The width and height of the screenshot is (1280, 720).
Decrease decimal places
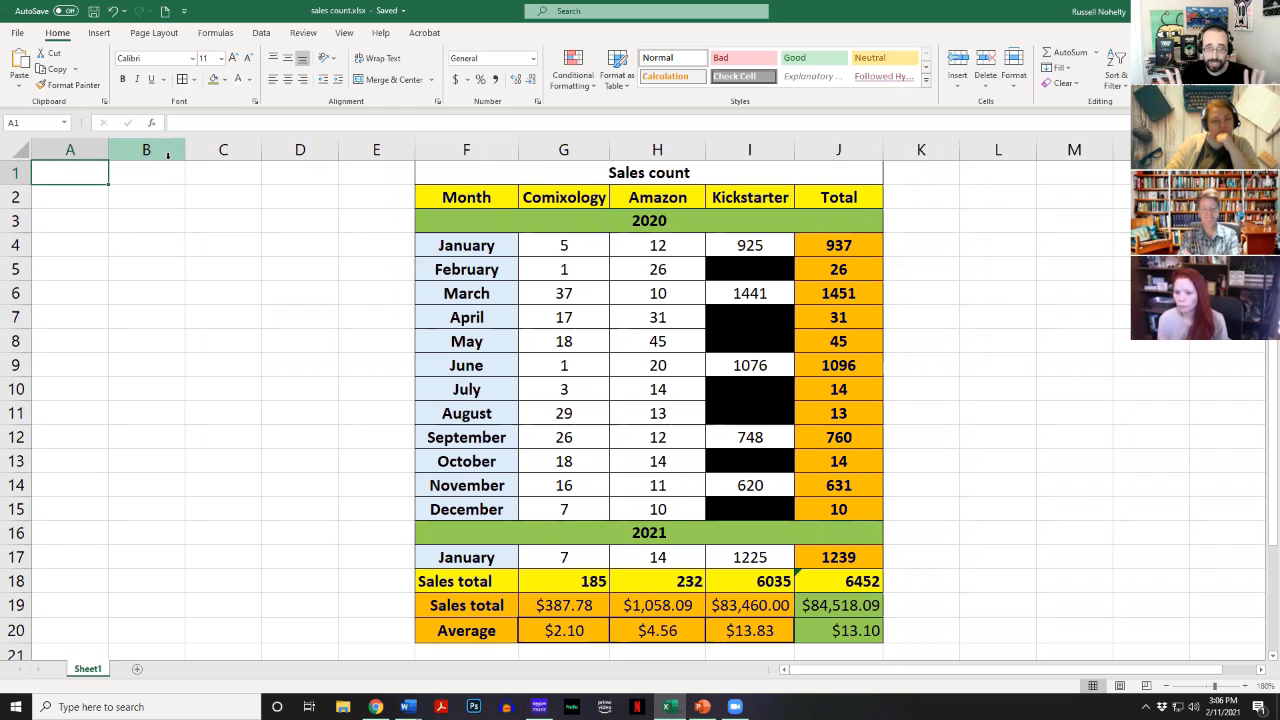[x=530, y=79]
